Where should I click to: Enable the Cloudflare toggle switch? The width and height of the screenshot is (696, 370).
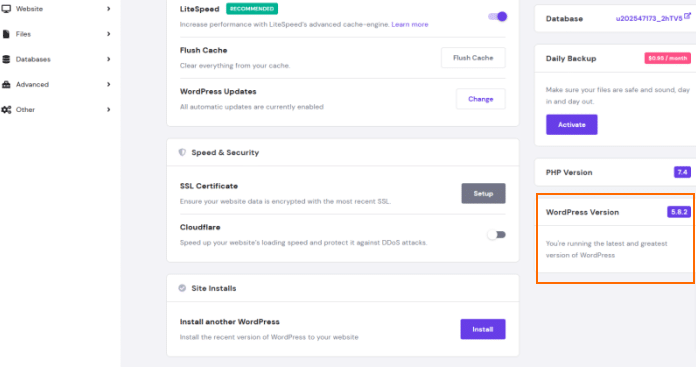click(496, 235)
